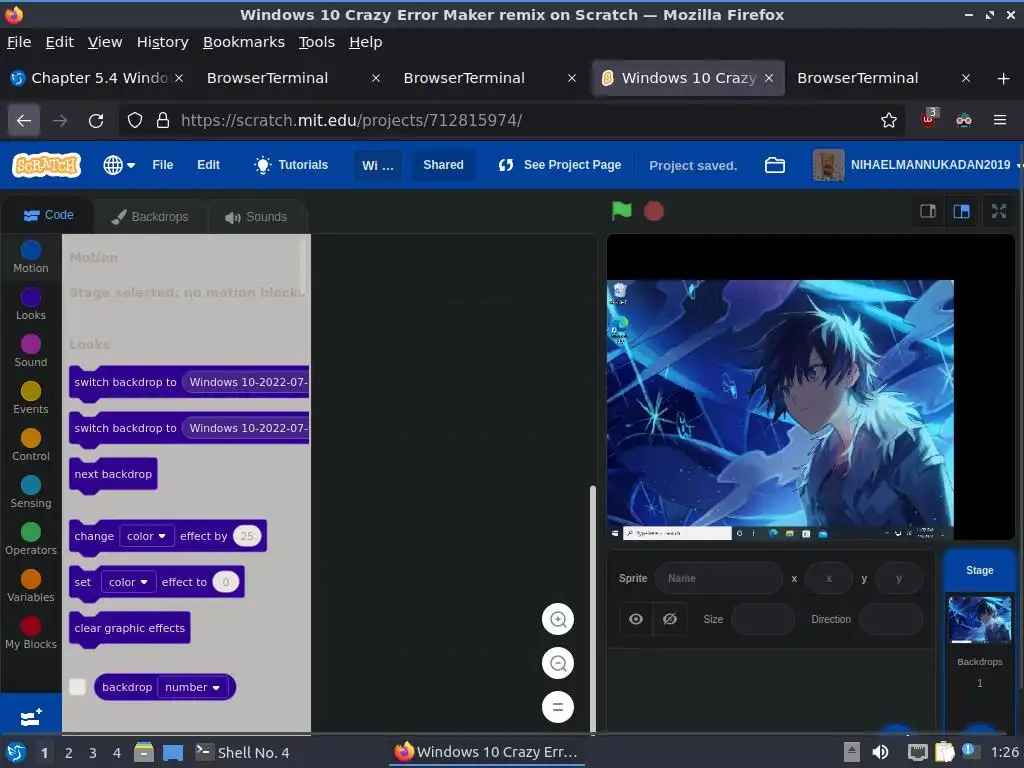Screen dimensions: 1024x768
Task: Hide sprite using crossed eye icon
Action: pyautogui.click(x=669, y=619)
